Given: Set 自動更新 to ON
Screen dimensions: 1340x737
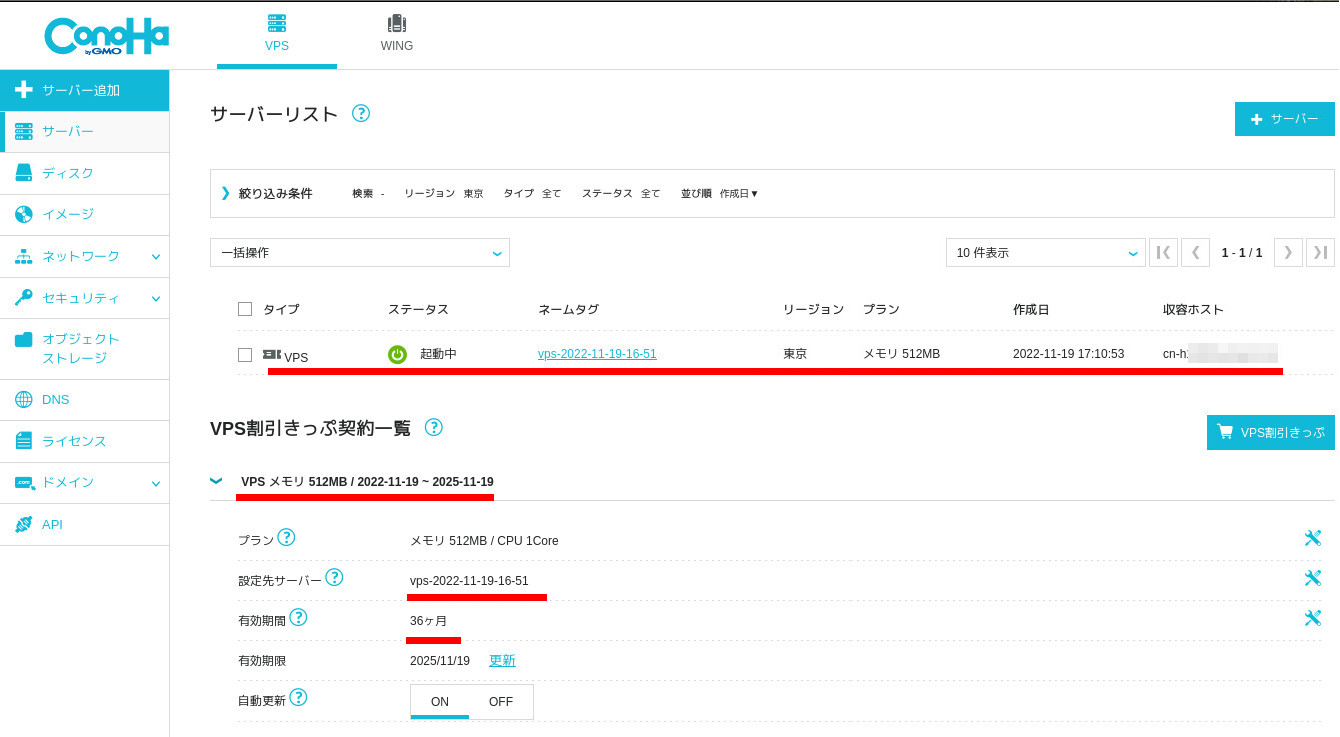Looking at the screenshot, I should point(440,702).
